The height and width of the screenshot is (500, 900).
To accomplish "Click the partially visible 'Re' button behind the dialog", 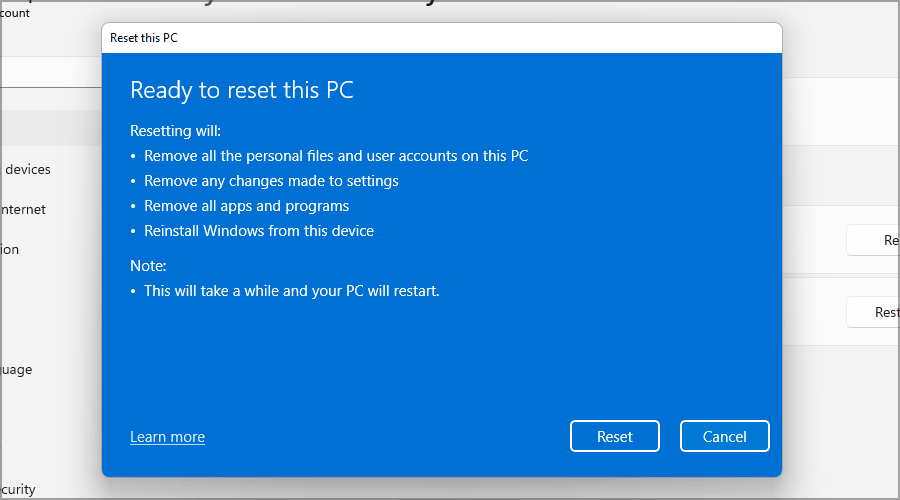I will (873, 240).
